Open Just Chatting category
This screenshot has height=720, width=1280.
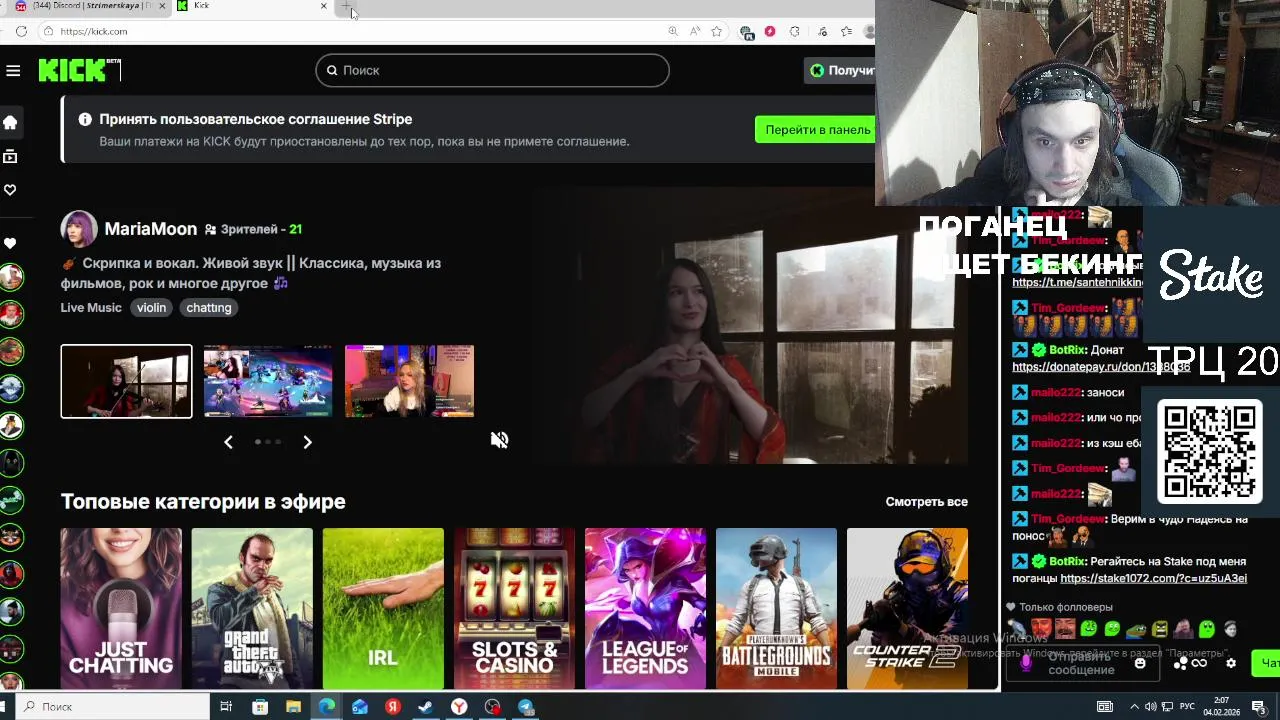pyautogui.click(x=121, y=608)
